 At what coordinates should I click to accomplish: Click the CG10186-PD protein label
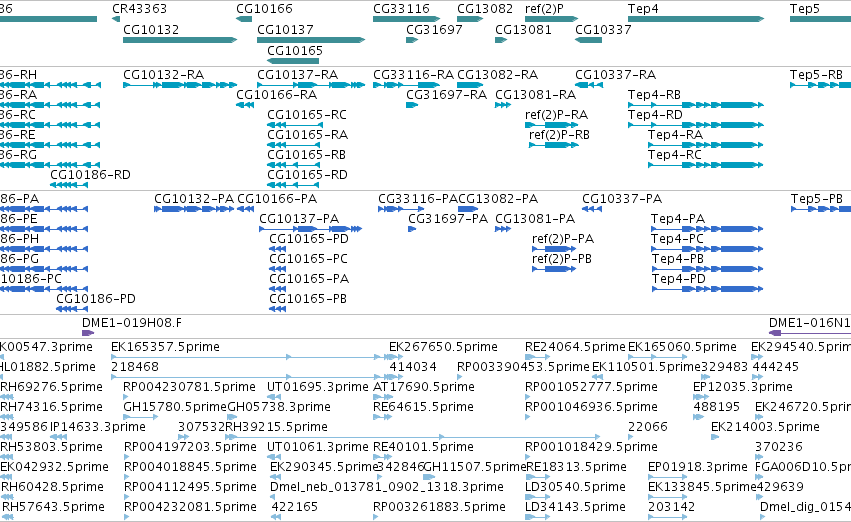click(x=96, y=298)
